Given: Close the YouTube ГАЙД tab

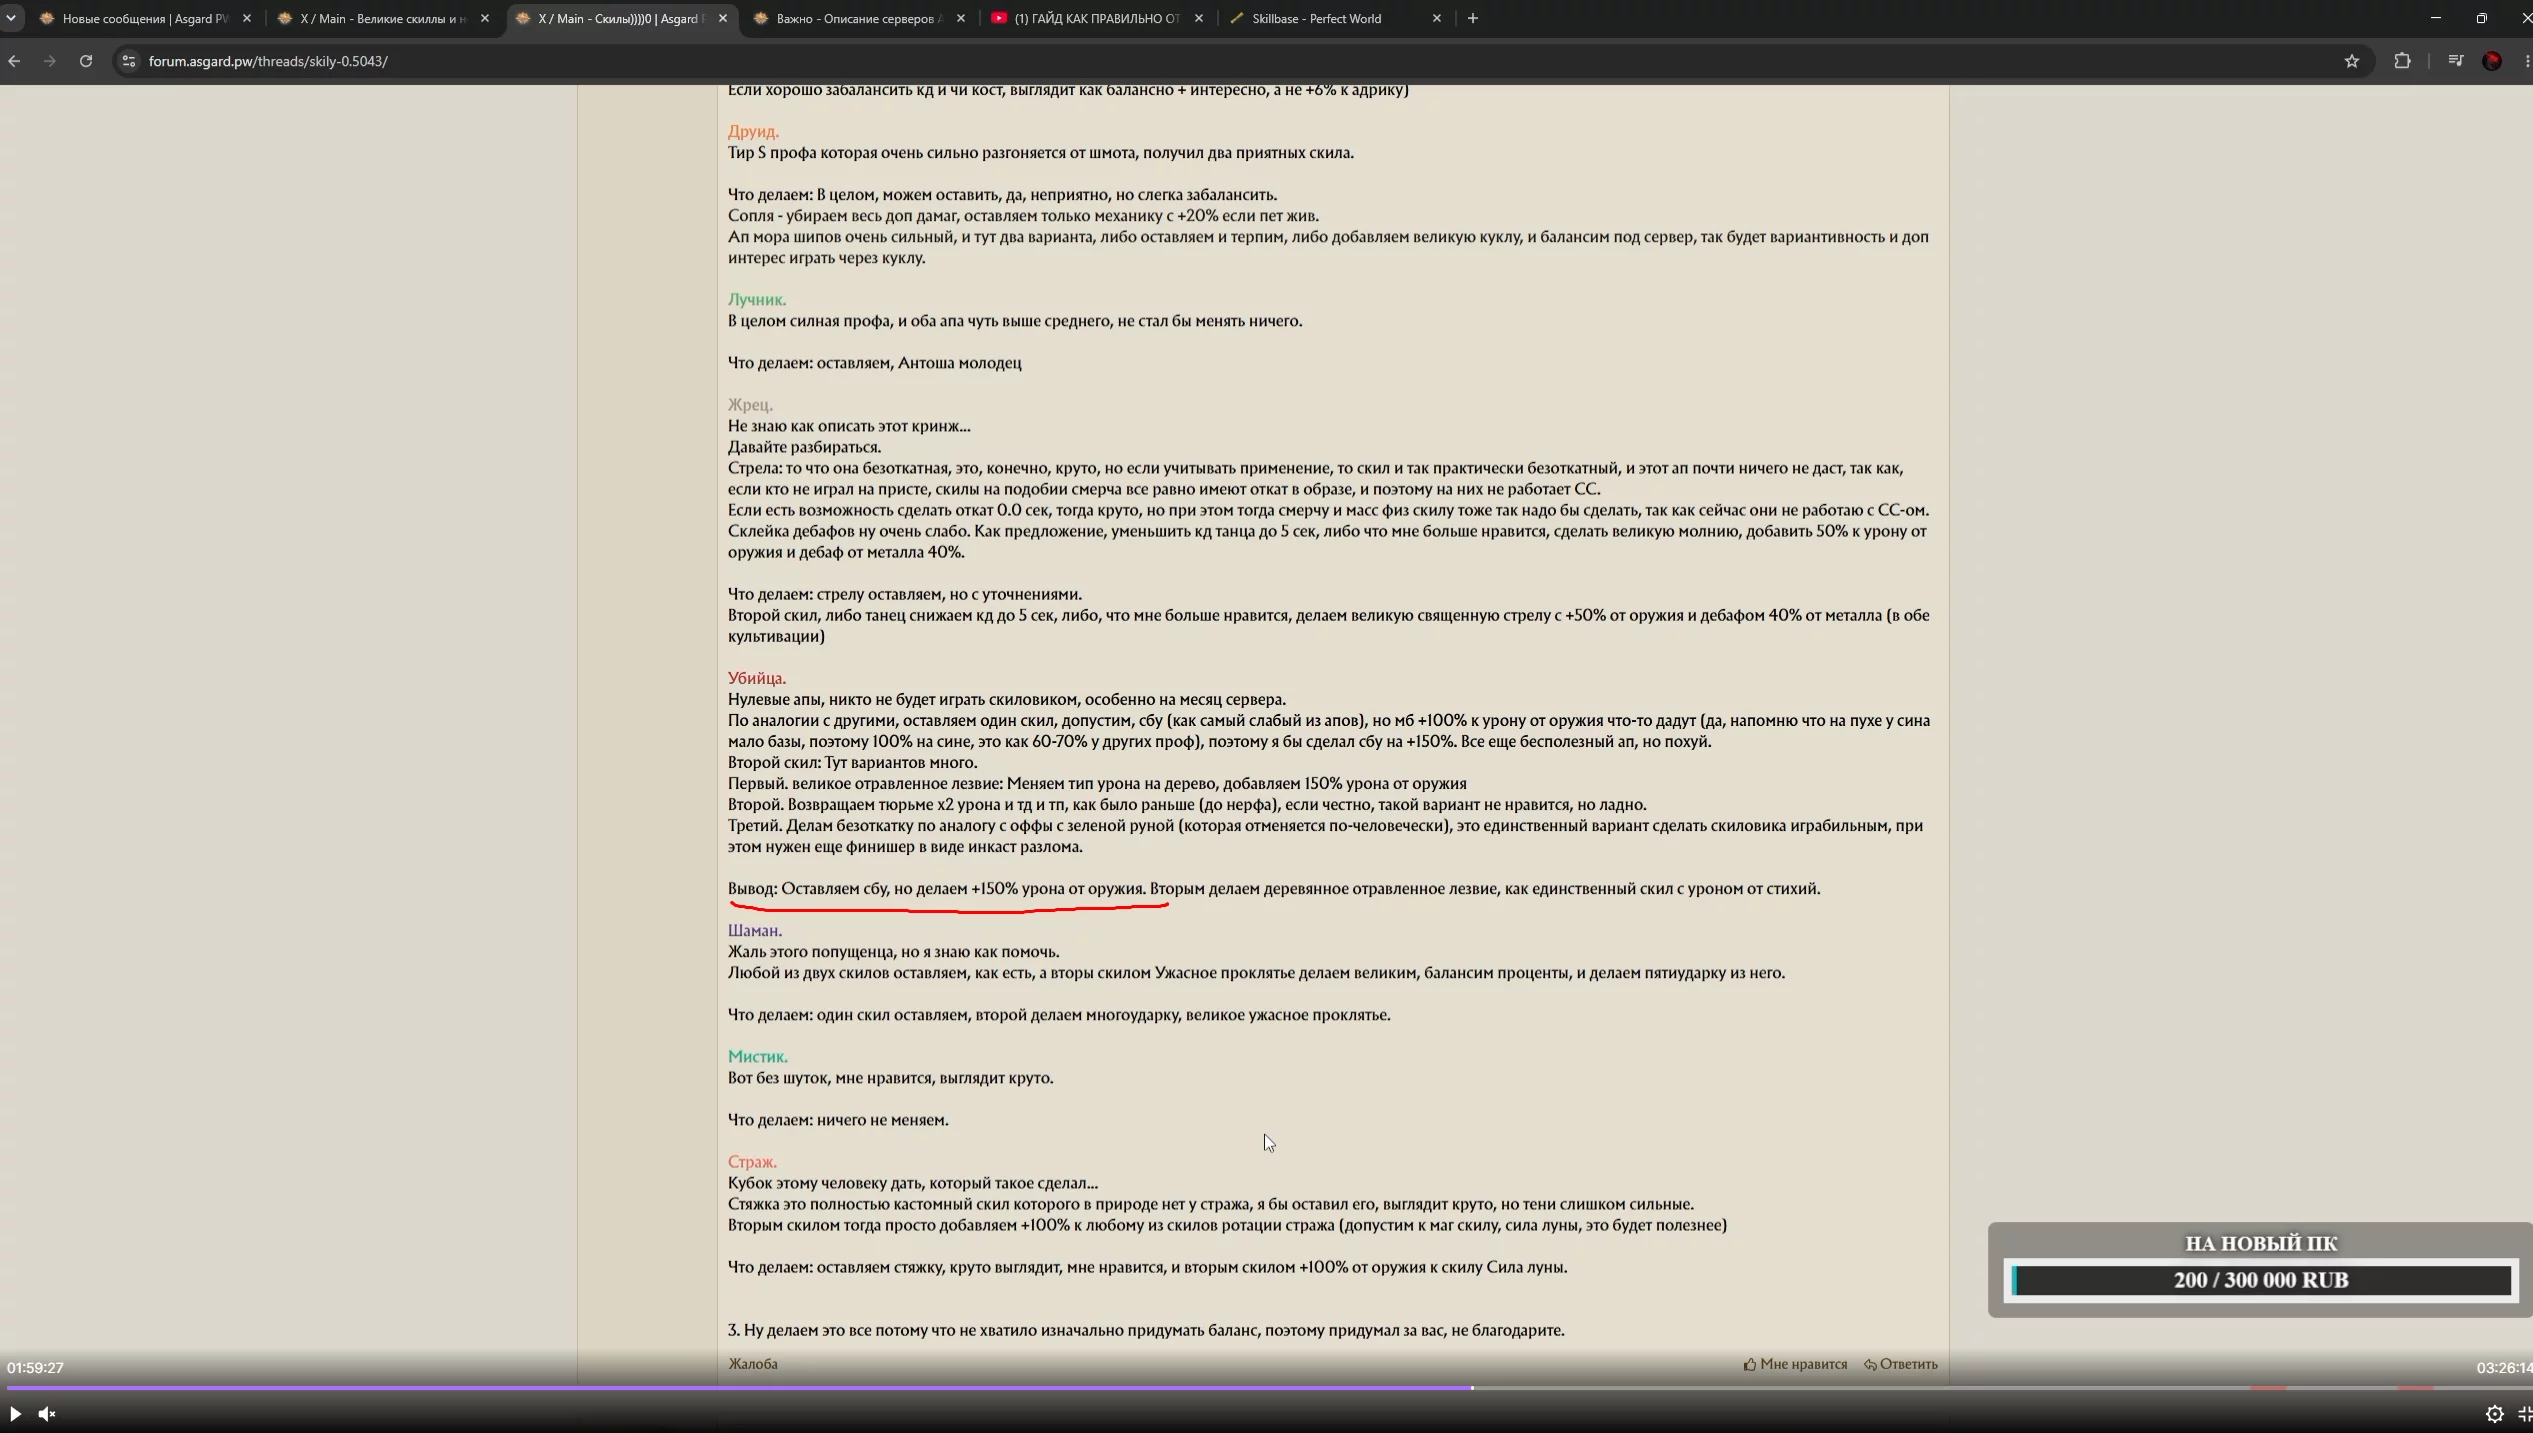Looking at the screenshot, I should [x=1199, y=18].
